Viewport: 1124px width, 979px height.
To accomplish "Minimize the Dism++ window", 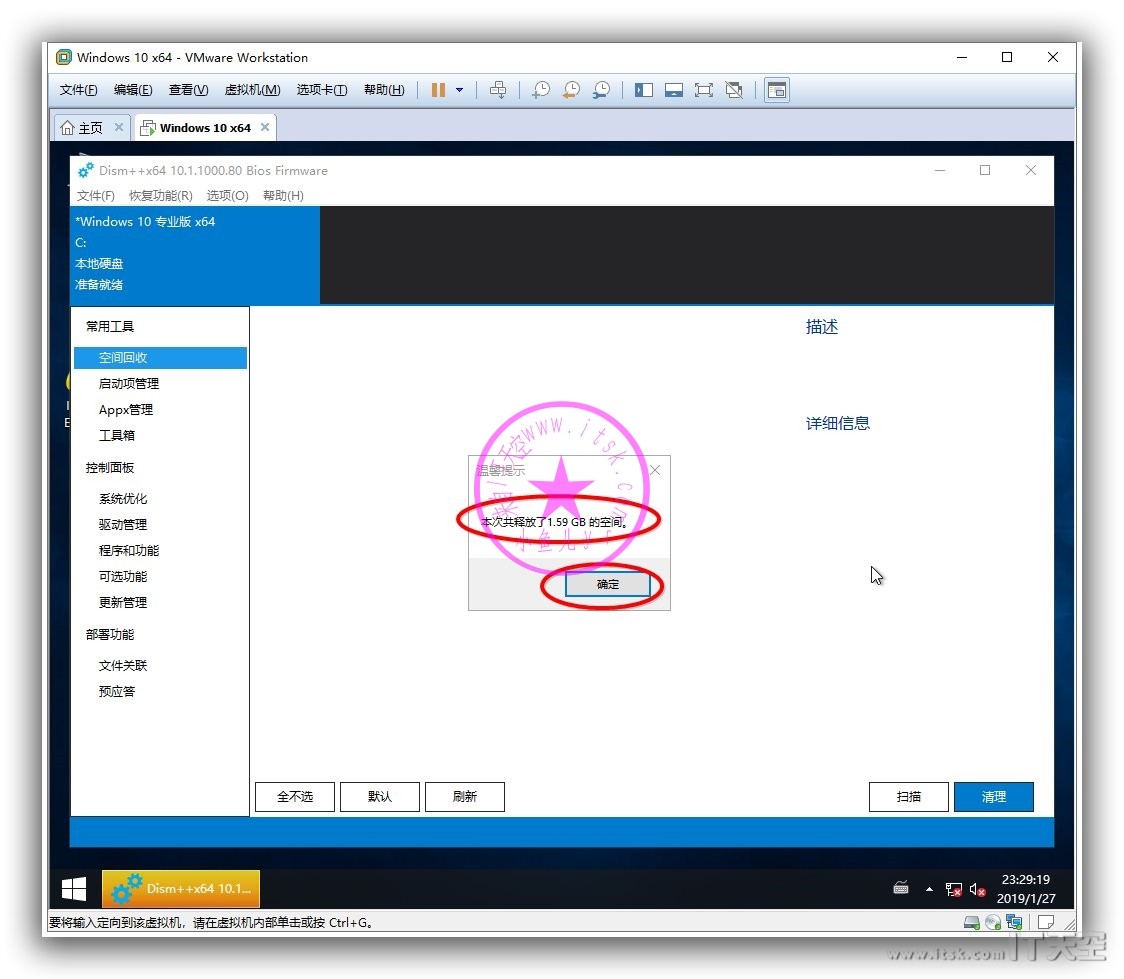I will point(940,171).
